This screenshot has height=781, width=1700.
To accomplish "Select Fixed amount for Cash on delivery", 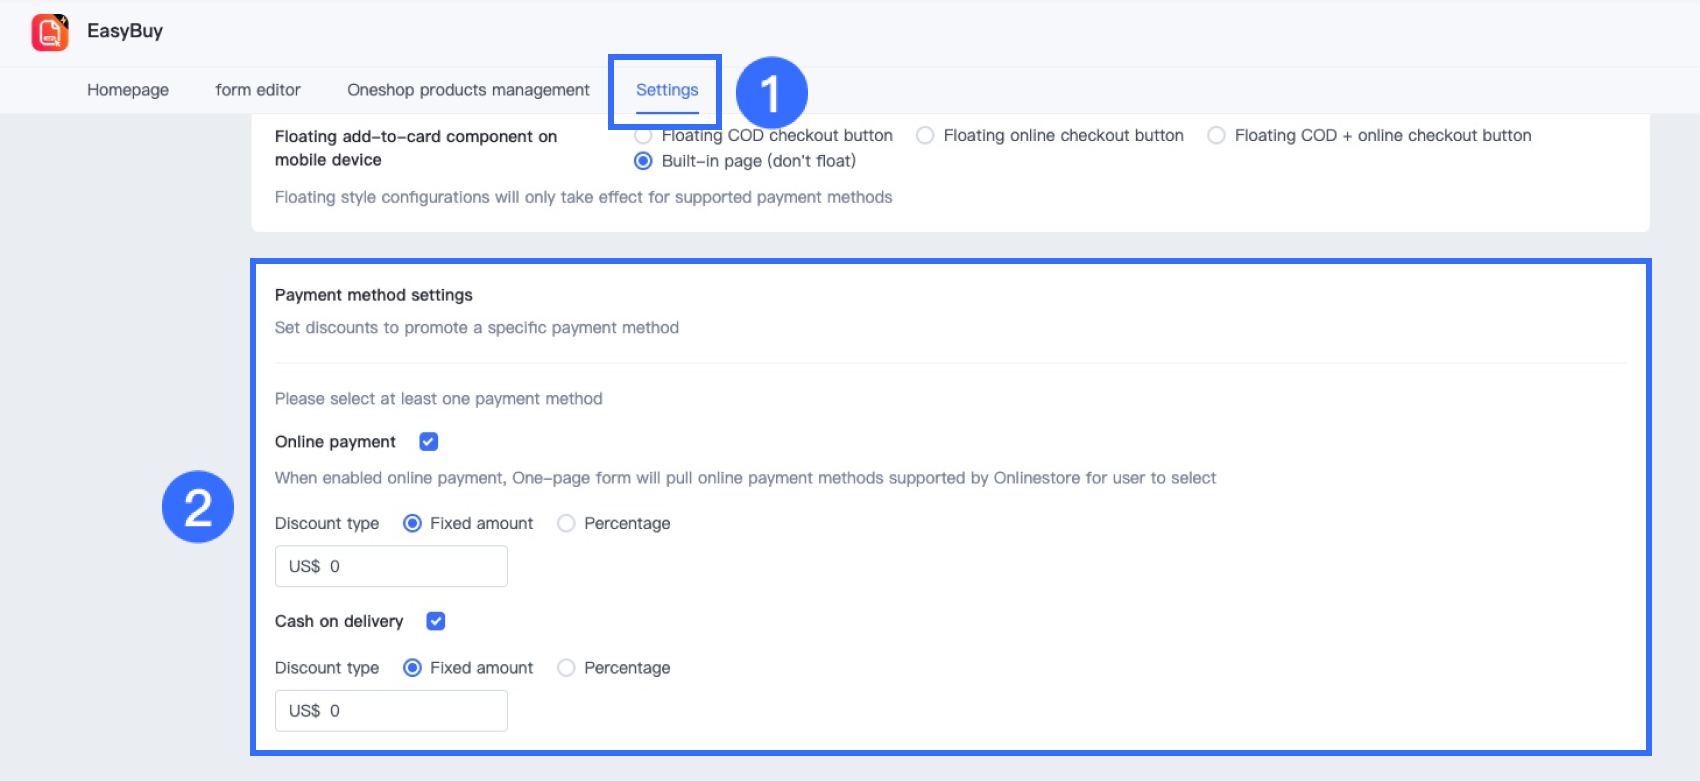I will (412, 668).
